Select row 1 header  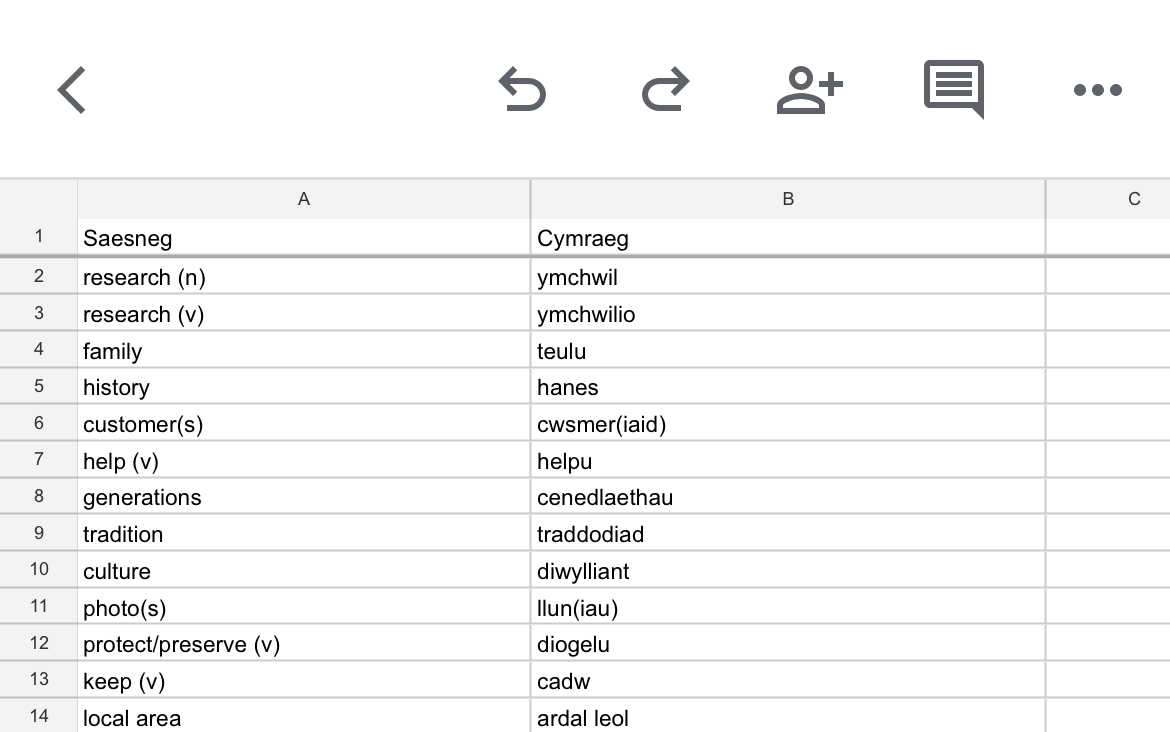coord(39,237)
